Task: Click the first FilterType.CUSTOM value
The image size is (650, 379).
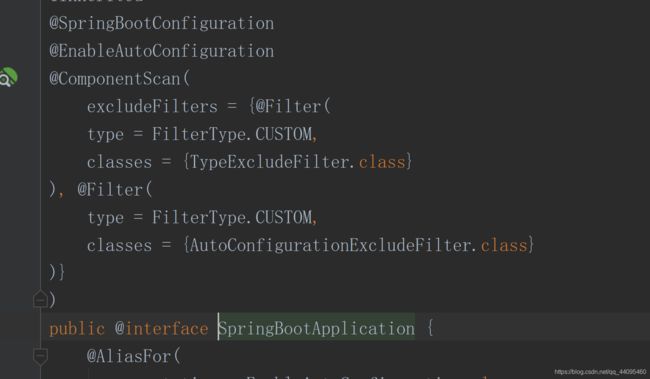Action: (x=232, y=134)
